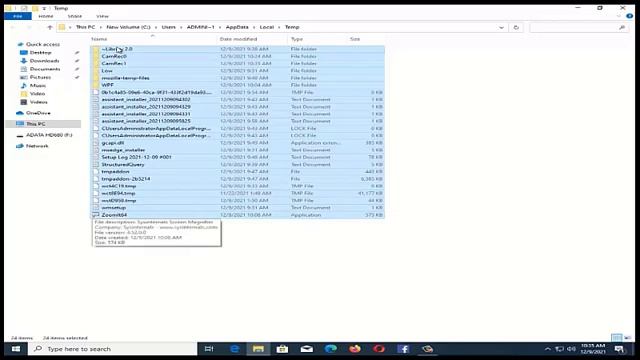Click the StructuredQuery document icon
Screen dimensions: 640x360
[96, 164]
